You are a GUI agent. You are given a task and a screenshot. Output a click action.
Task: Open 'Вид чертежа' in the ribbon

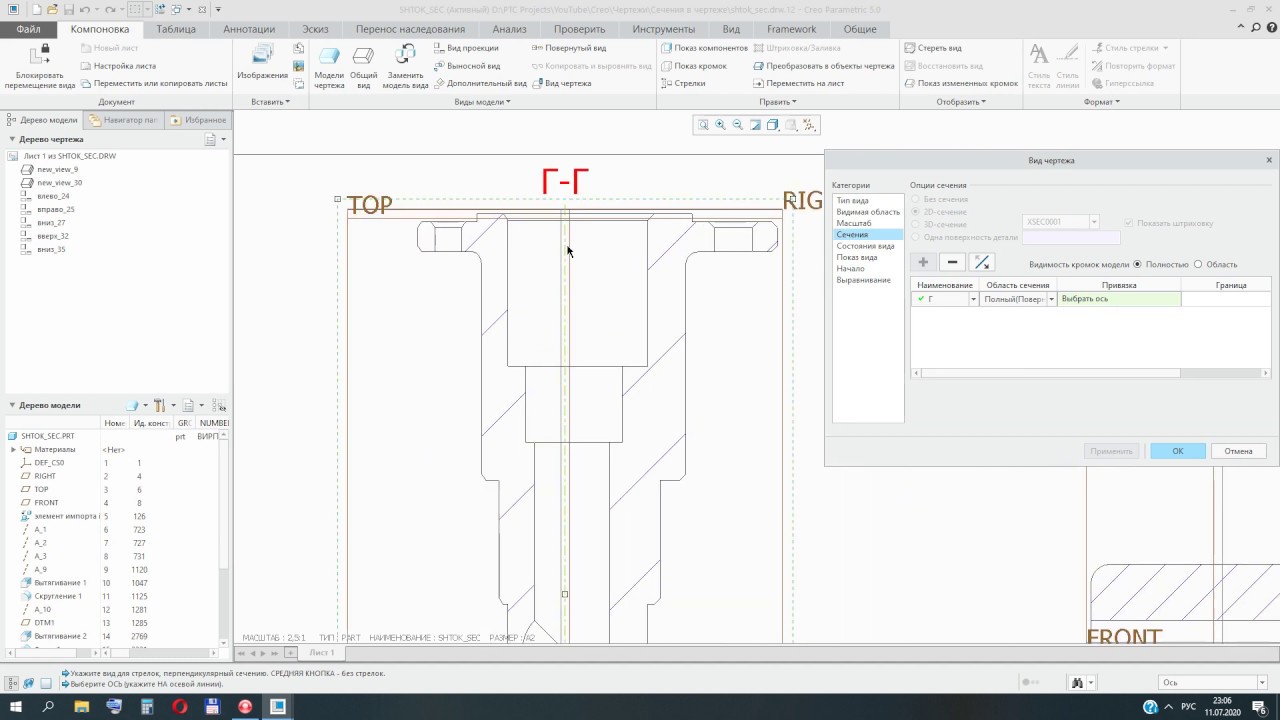pyautogui.click(x=561, y=83)
